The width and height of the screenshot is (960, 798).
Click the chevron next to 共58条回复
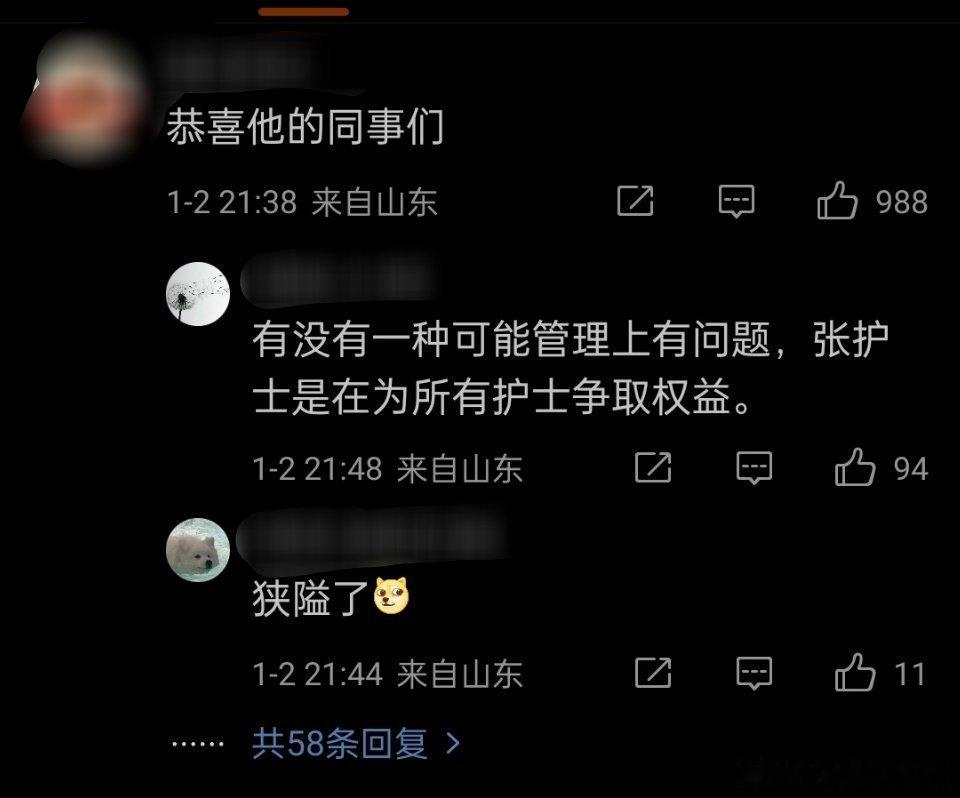click(x=453, y=743)
